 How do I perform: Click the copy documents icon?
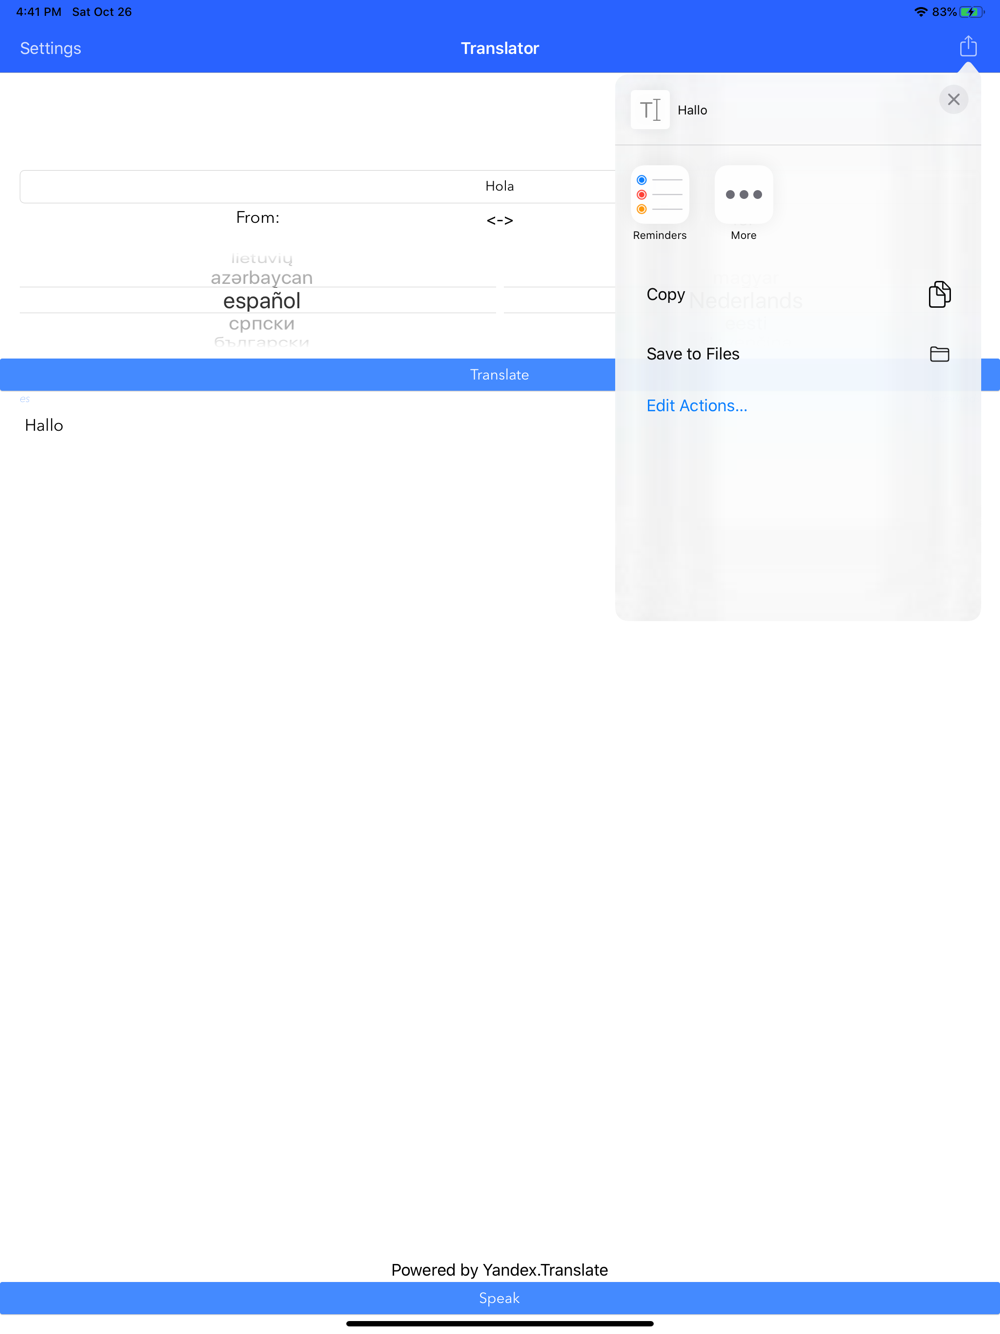[939, 294]
